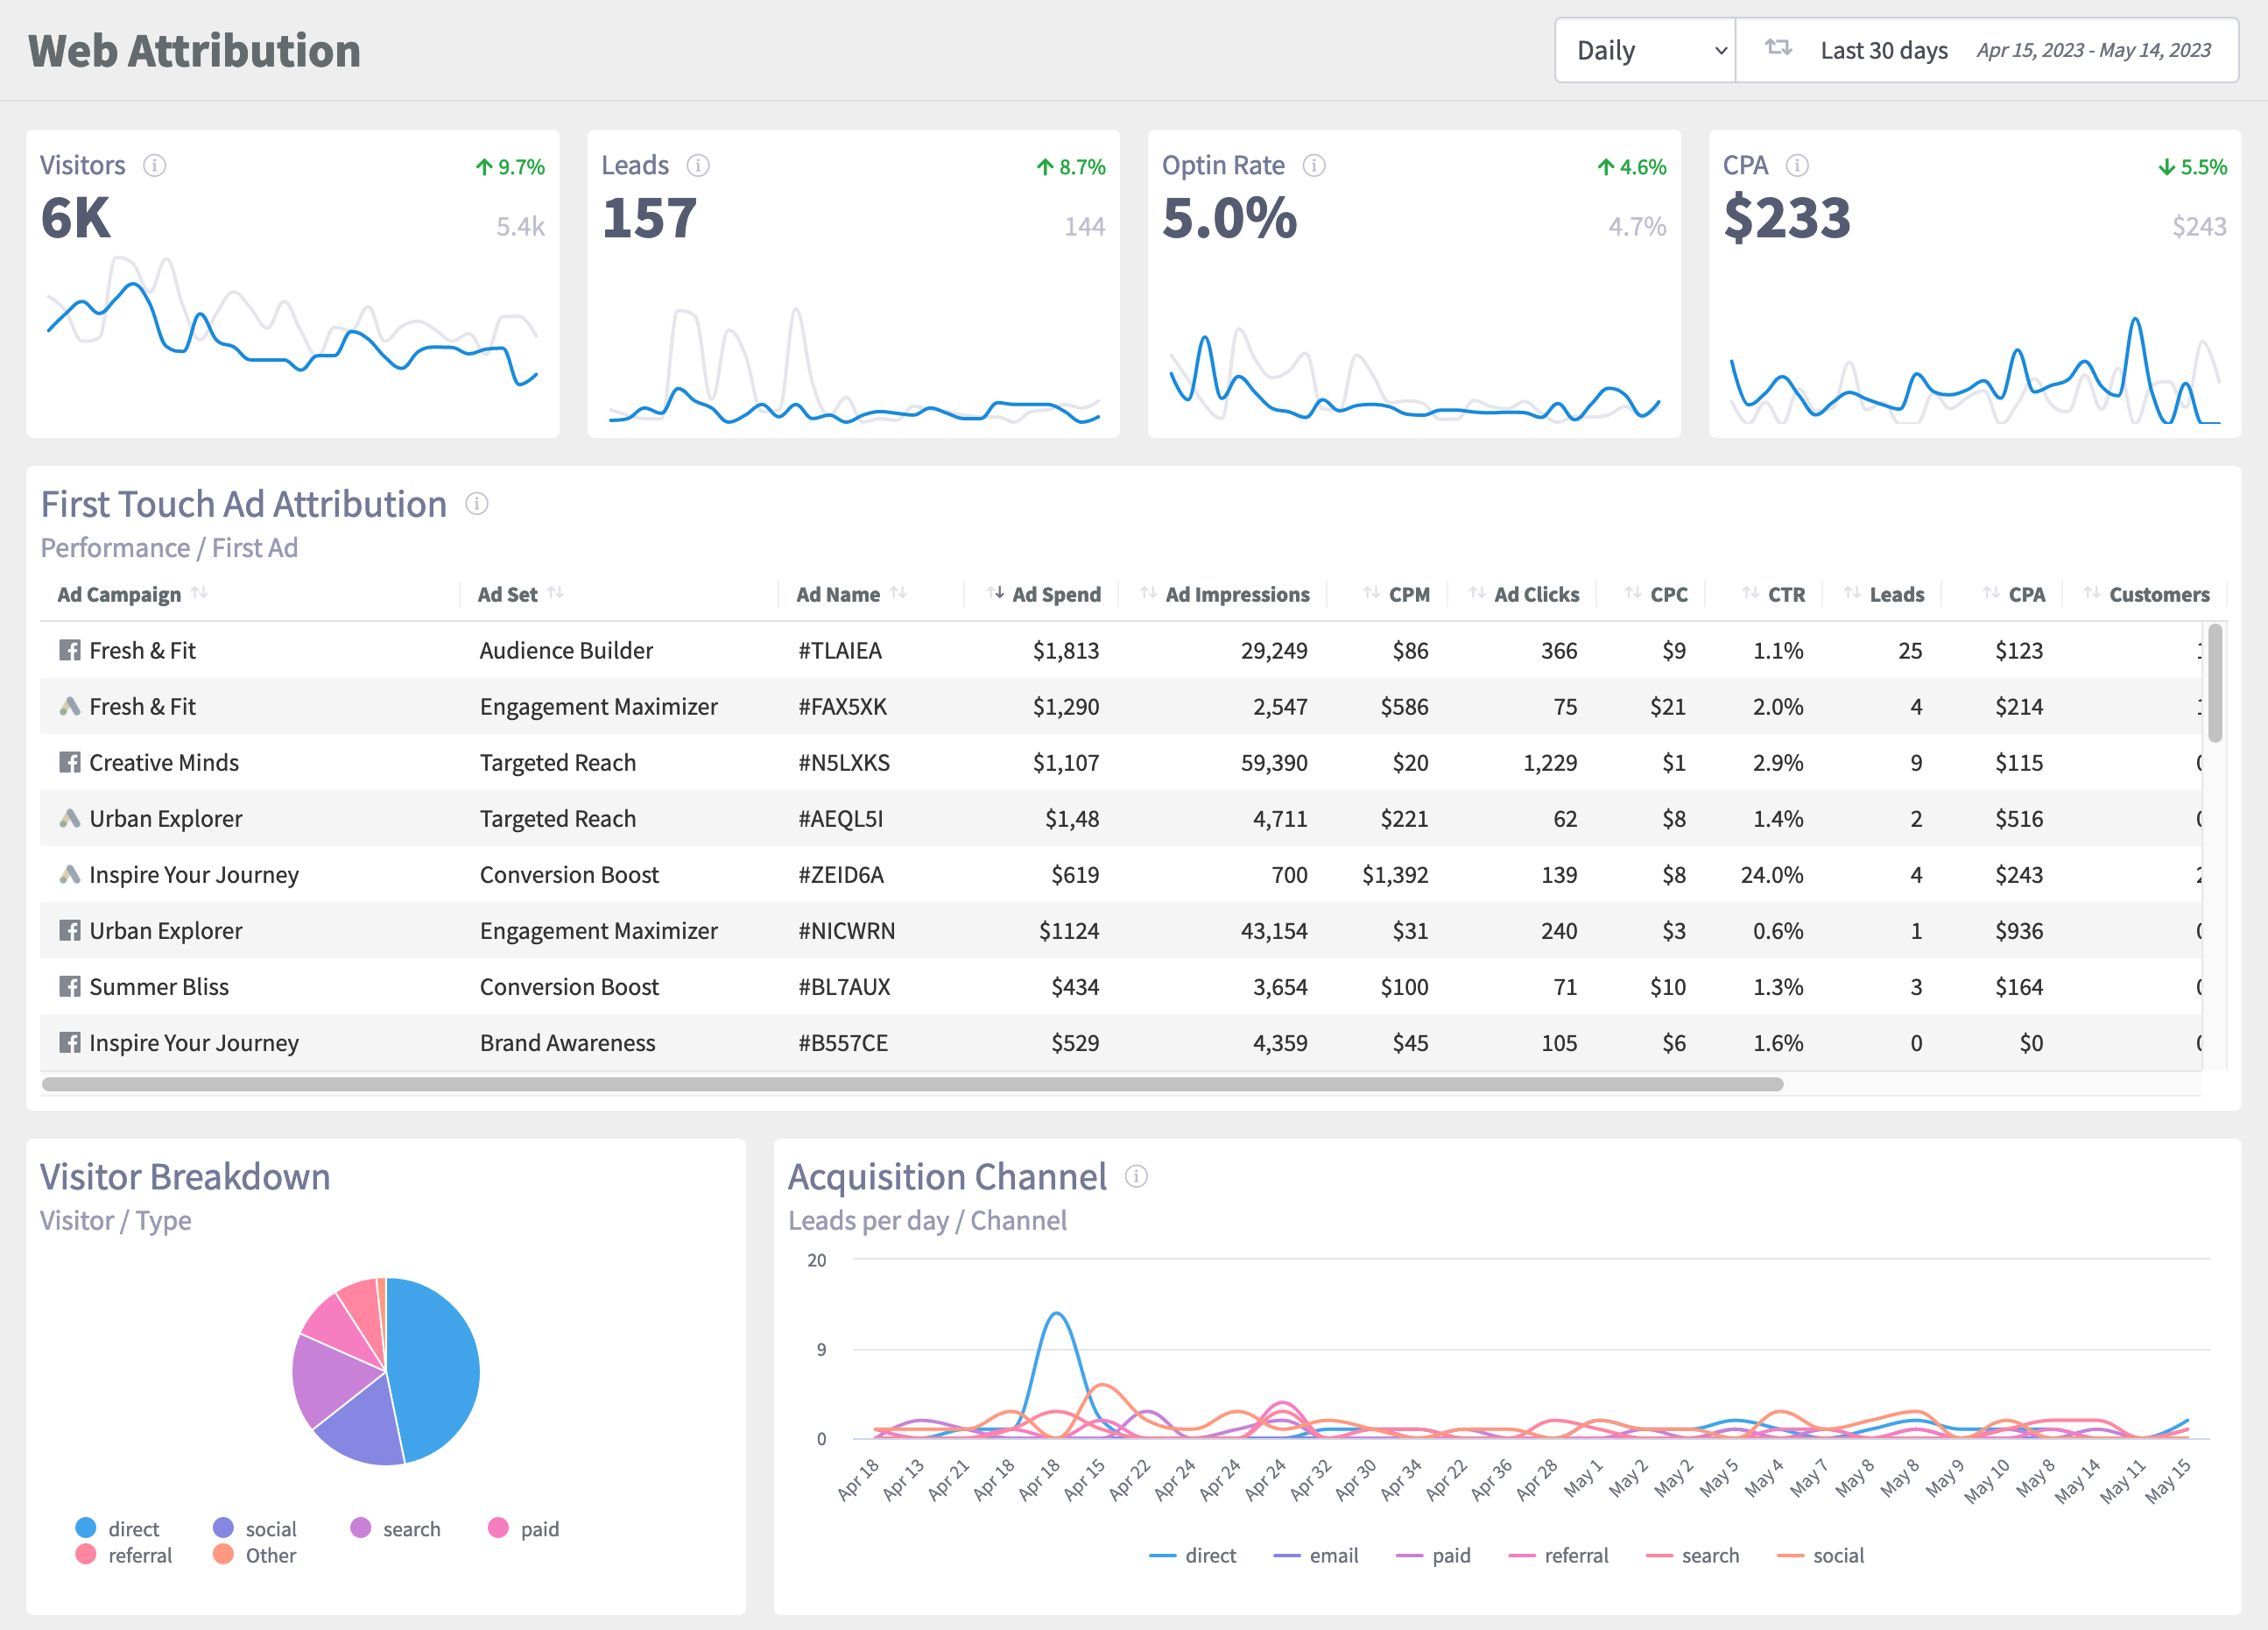Click sort arrows icon before CTR
Viewport: 2268px width, 1630px height.
pyautogui.click(x=1750, y=593)
